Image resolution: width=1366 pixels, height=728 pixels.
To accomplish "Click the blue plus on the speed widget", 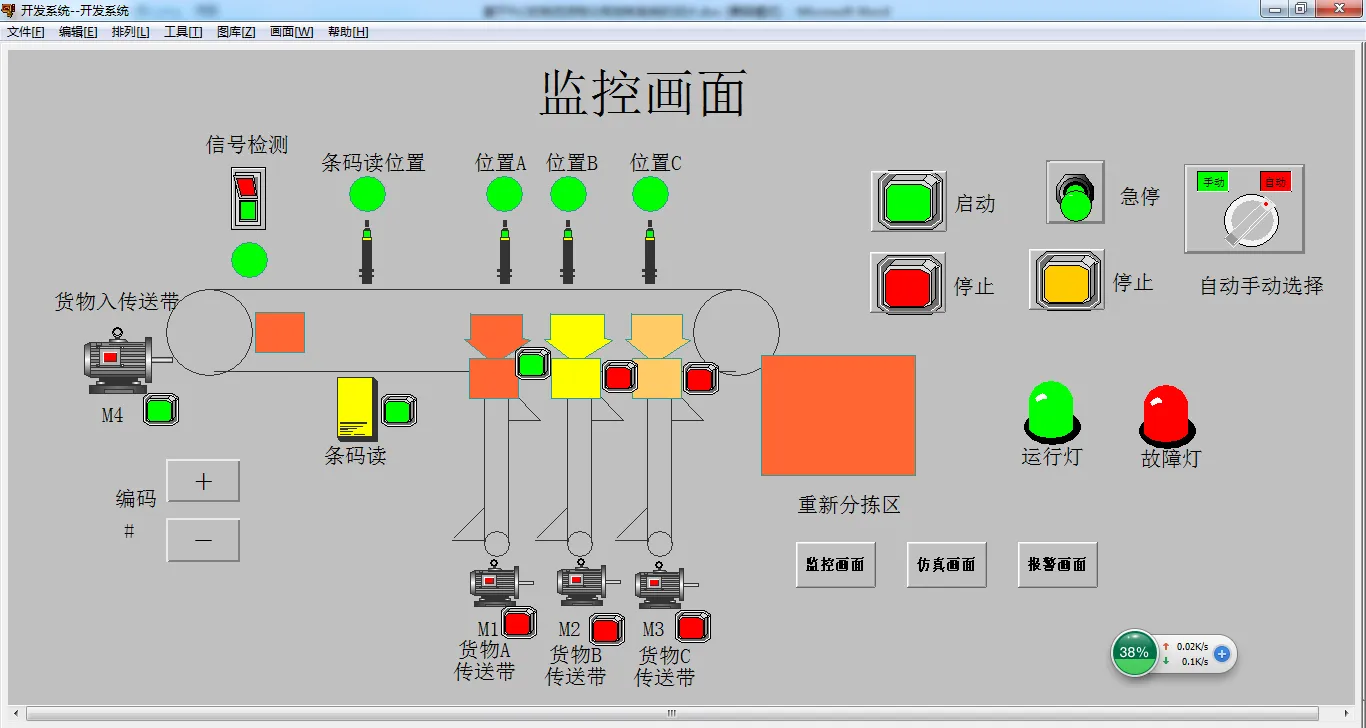I will [x=1221, y=654].
